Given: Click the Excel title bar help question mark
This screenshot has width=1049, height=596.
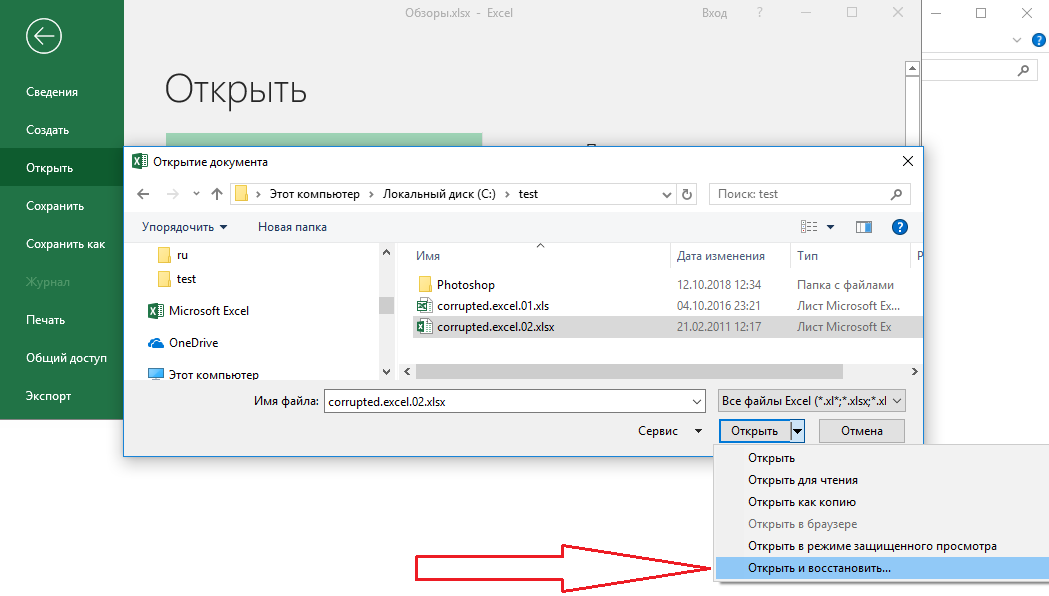Looking at the screenshot, I should [759, 13].
